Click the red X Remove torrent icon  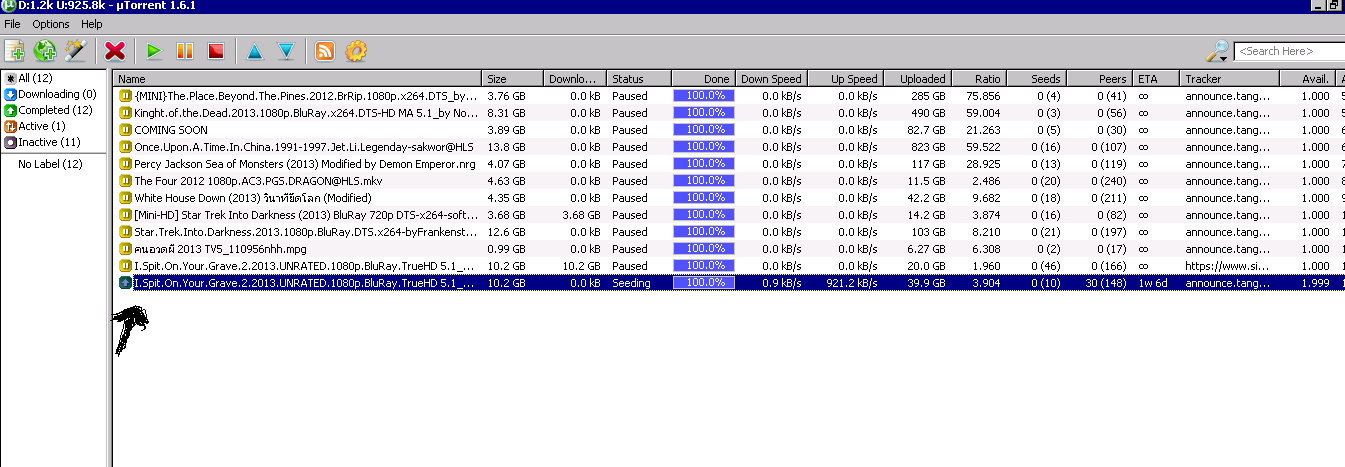(x=115, y=50)
